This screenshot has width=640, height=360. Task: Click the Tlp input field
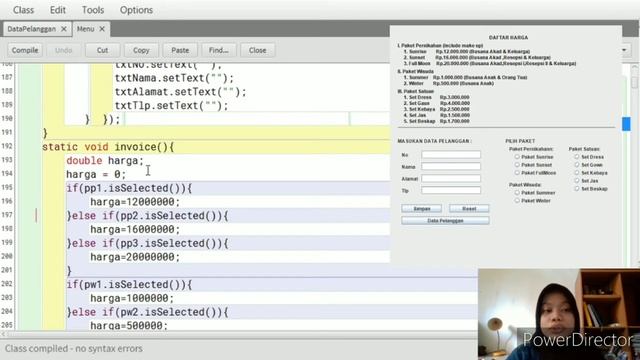coord(451,190)
